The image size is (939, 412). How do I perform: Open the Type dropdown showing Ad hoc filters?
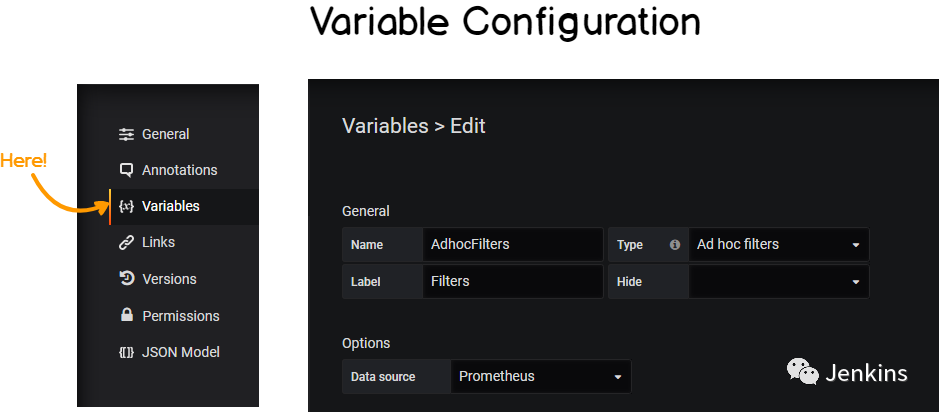click(779, 244)
